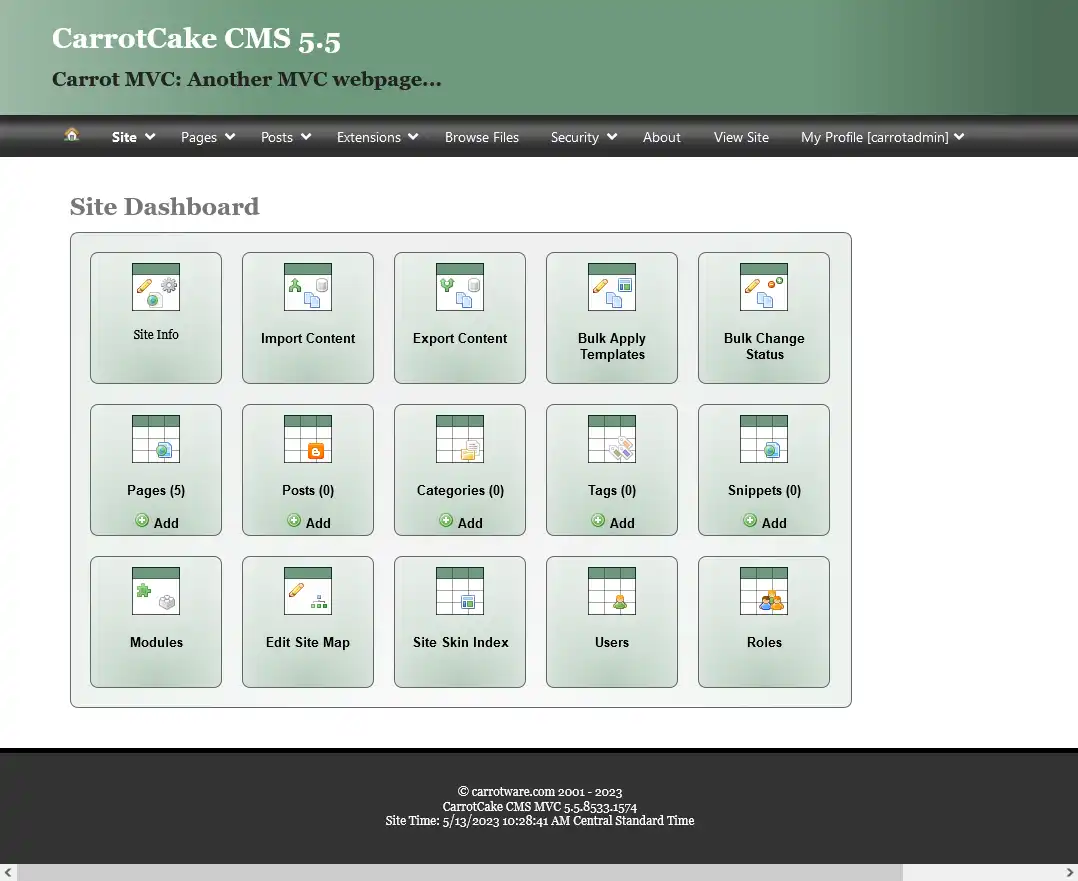Open the Roles grid icon
This screenshot has width=1078, height=881.
[764, 591]
